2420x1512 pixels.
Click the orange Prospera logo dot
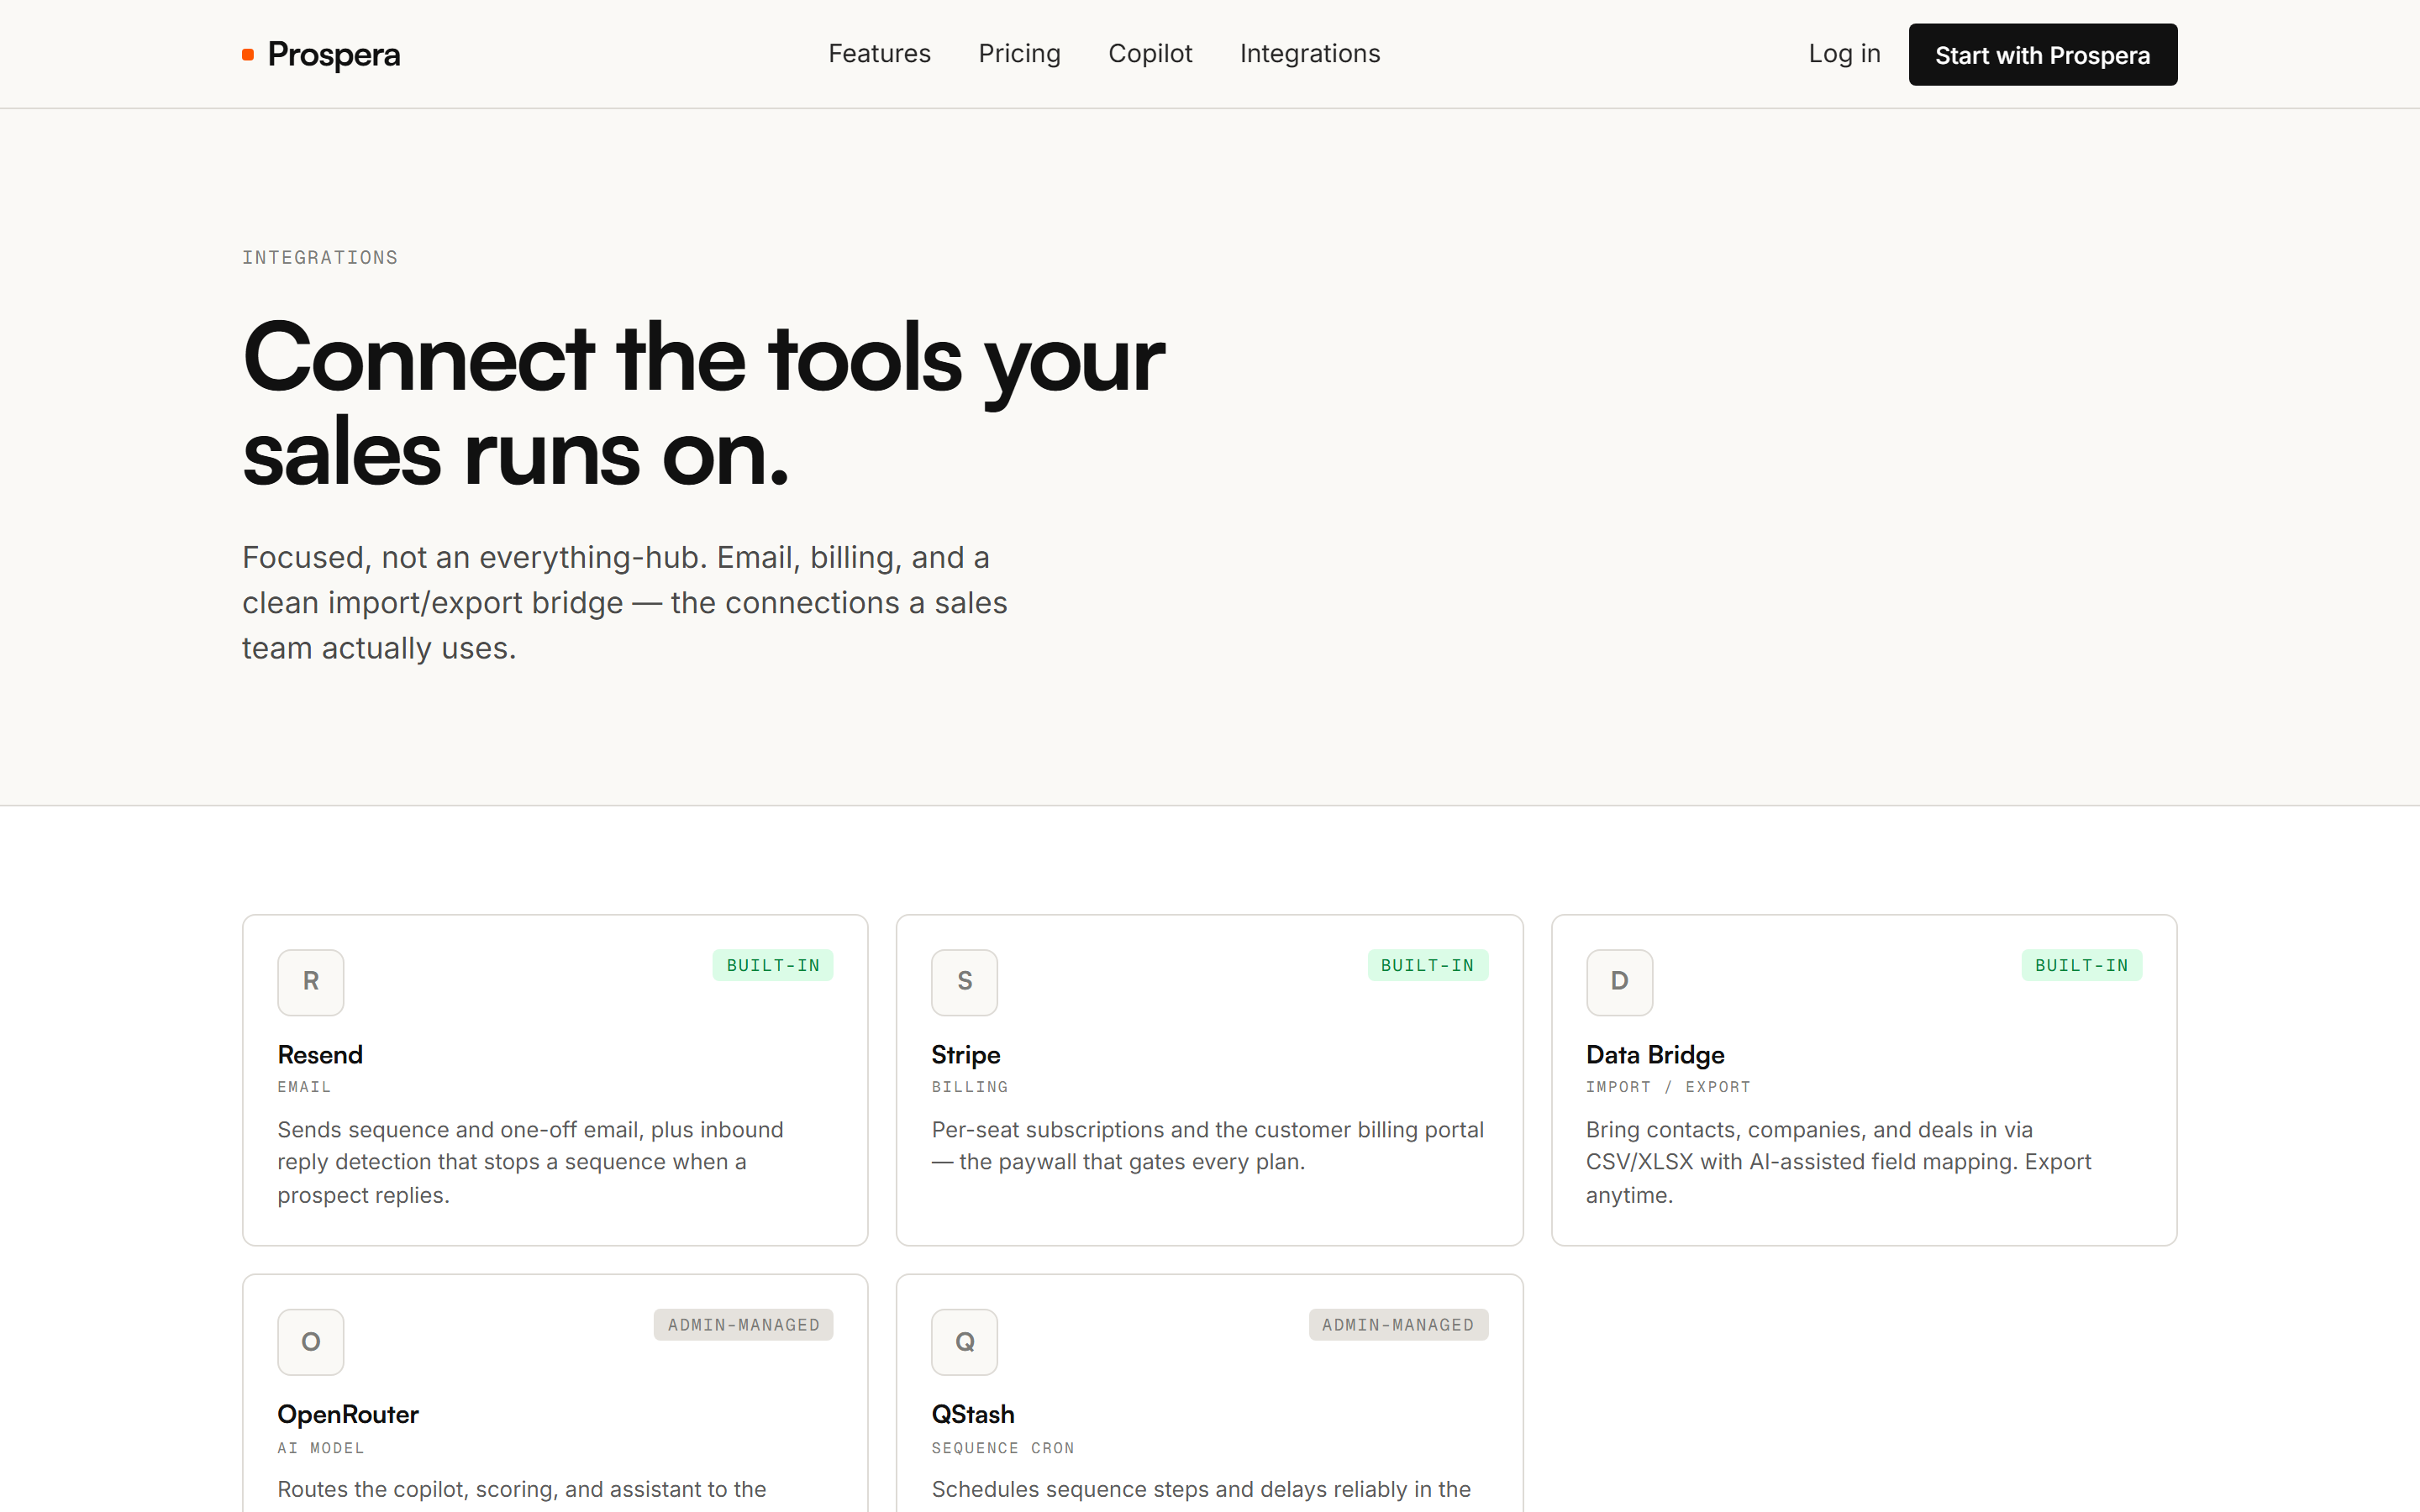coord(248,55)
